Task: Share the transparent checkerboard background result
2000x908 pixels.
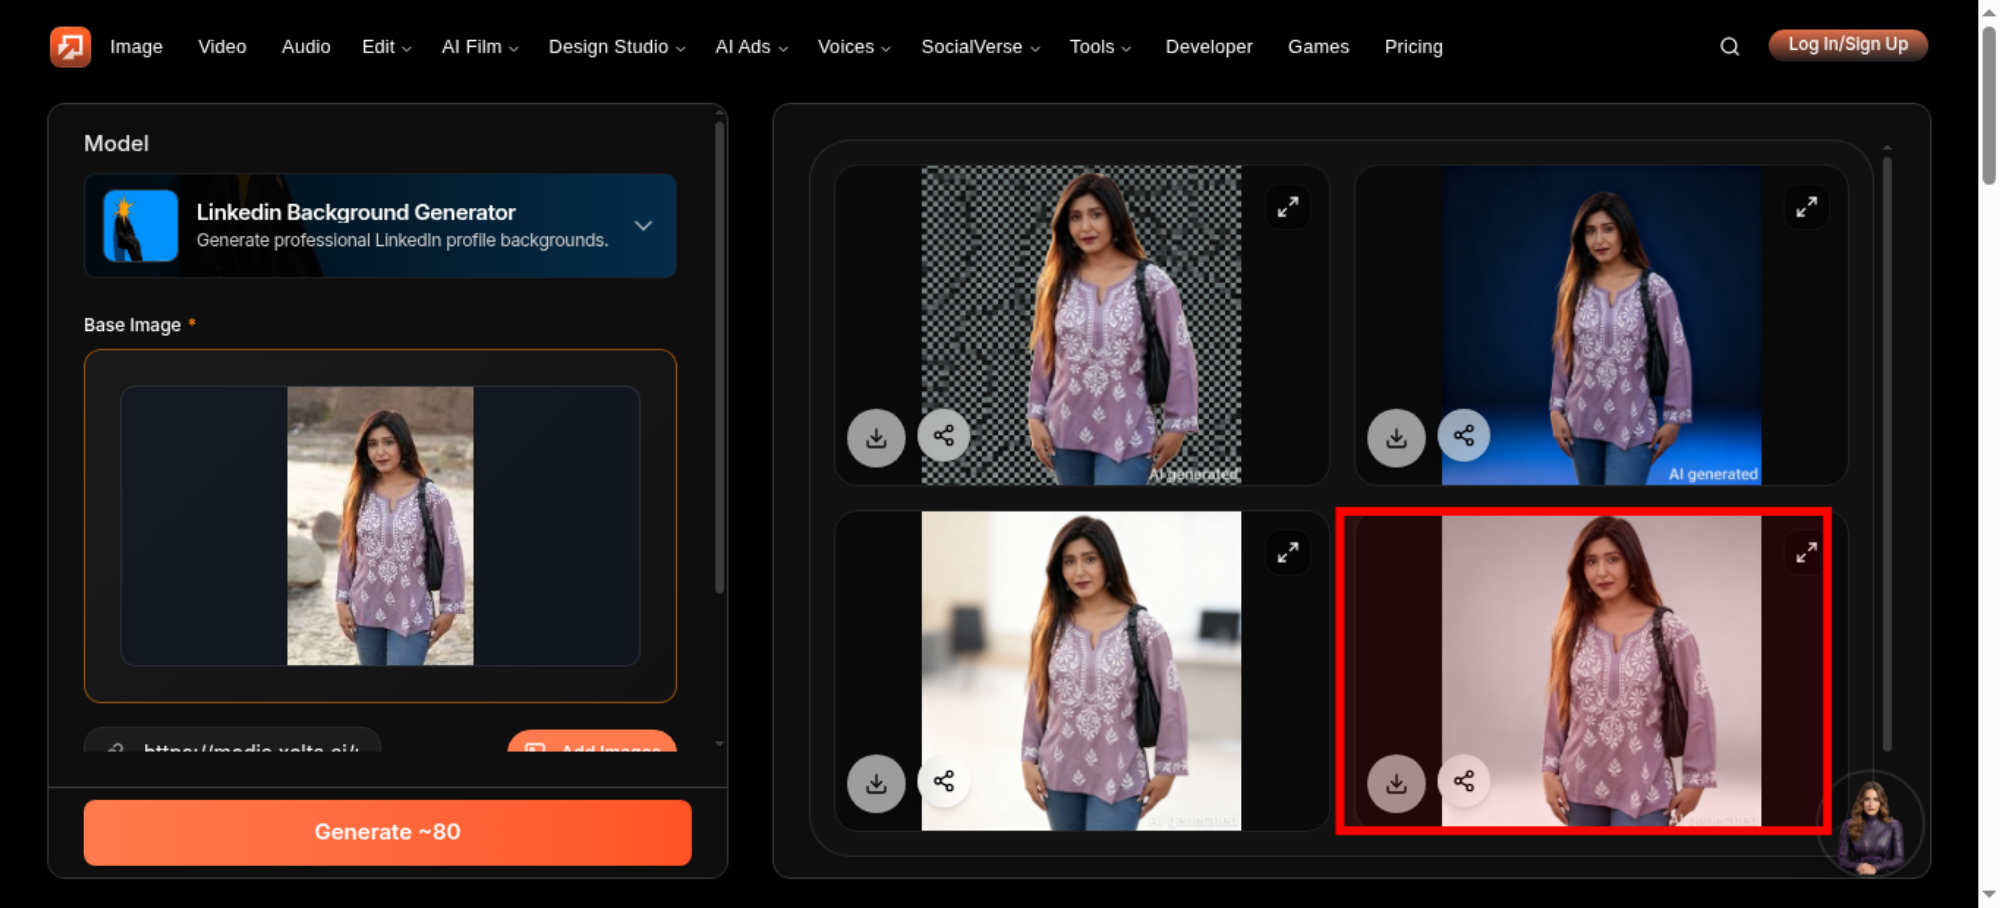Action: tap(944, 435)
